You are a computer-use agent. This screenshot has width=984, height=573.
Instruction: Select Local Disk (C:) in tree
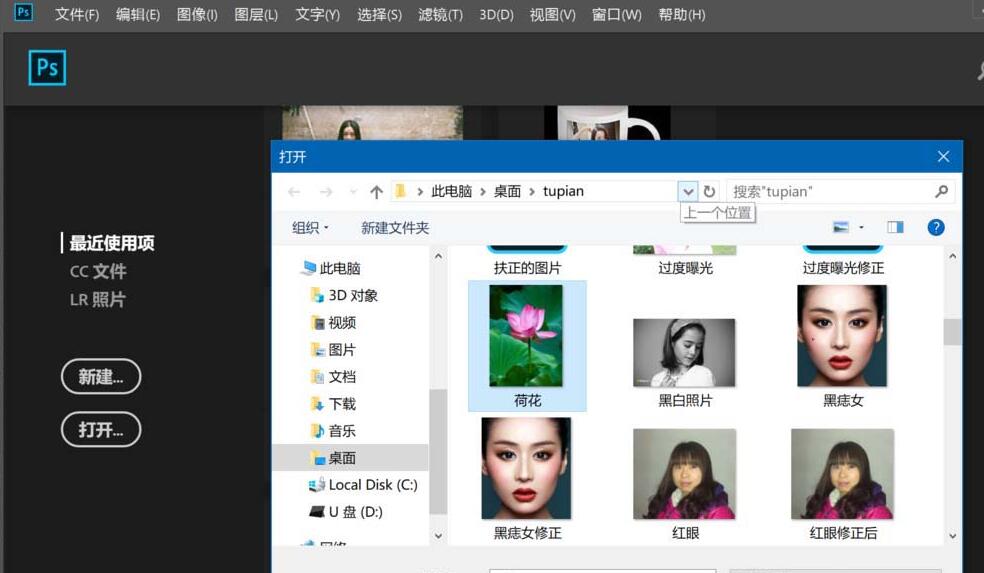373,485
